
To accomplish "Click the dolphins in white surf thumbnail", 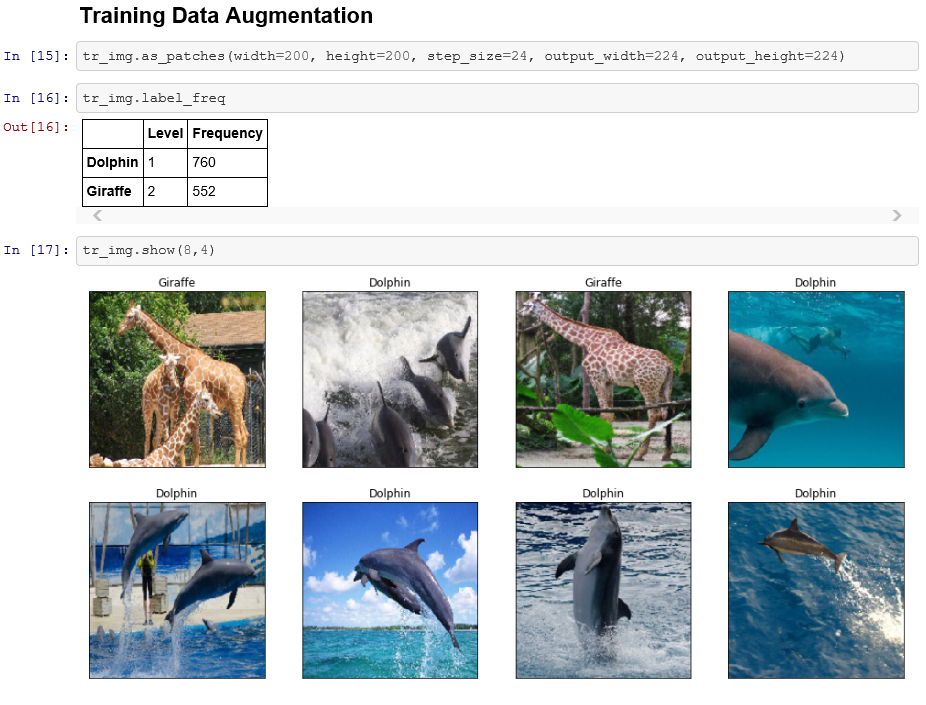I will [x=390, y=379].
